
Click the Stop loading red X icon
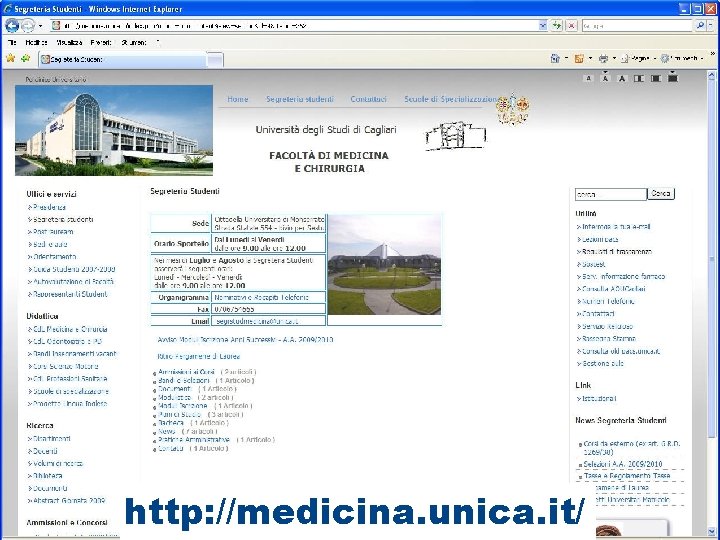571,26
